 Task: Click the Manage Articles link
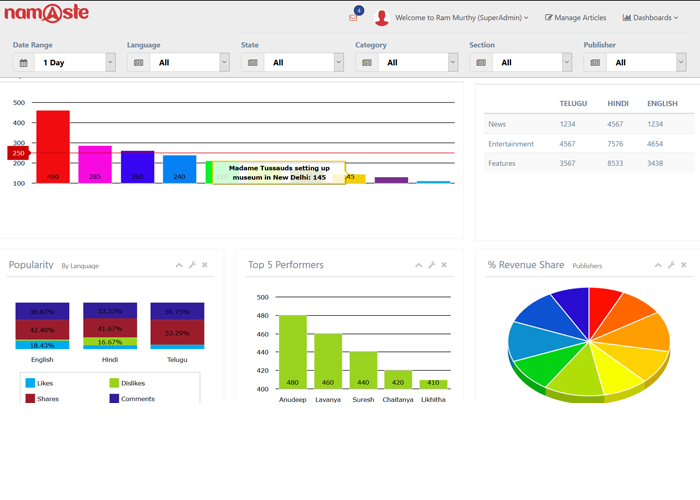coord(575,18)
